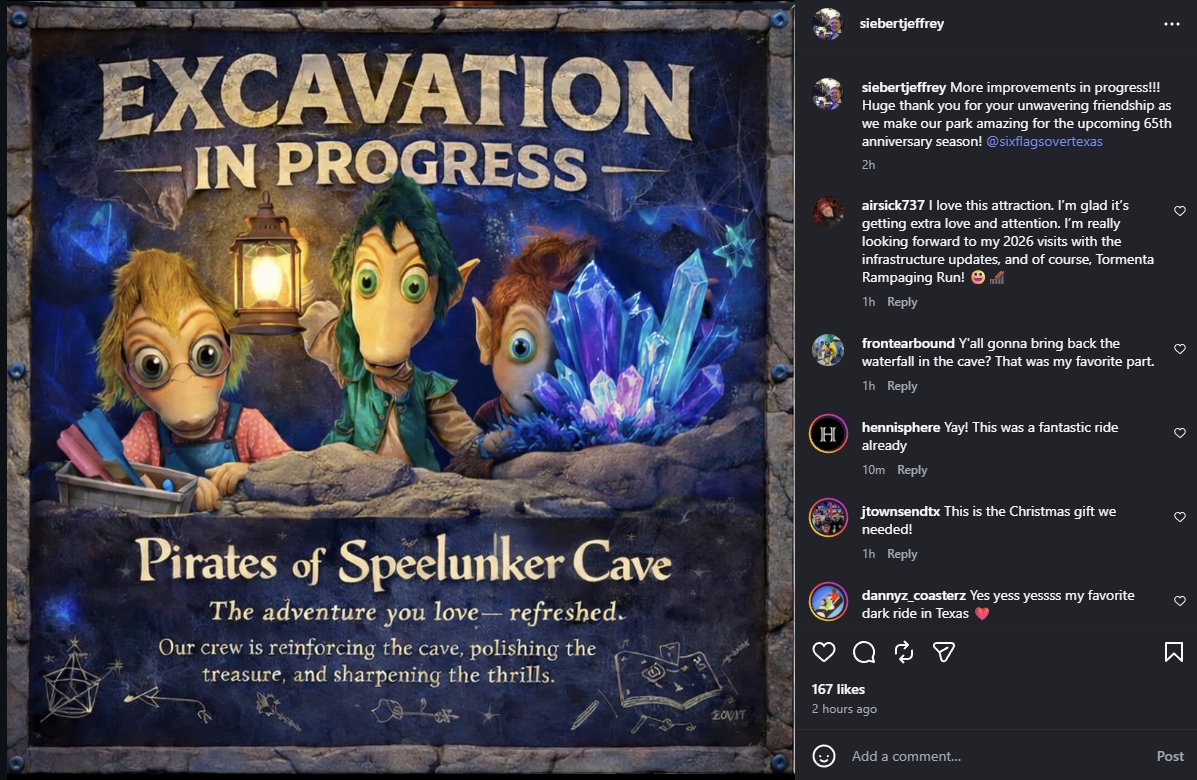Like hennisphere's comment
This screenshot has width=1197, height=780.
[x=1179, y=433]
